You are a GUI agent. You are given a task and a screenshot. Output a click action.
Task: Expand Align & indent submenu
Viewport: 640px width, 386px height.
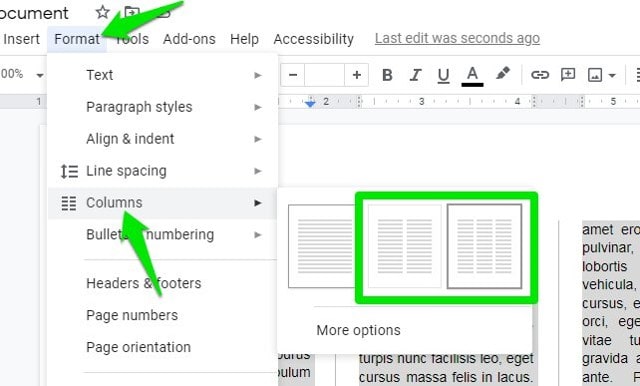[162, 139]
